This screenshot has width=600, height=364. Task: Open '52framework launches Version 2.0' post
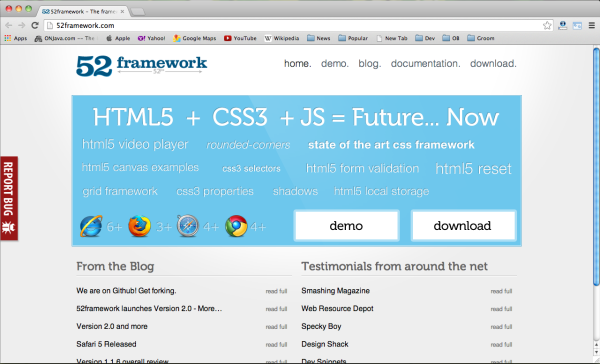(149, 309)
